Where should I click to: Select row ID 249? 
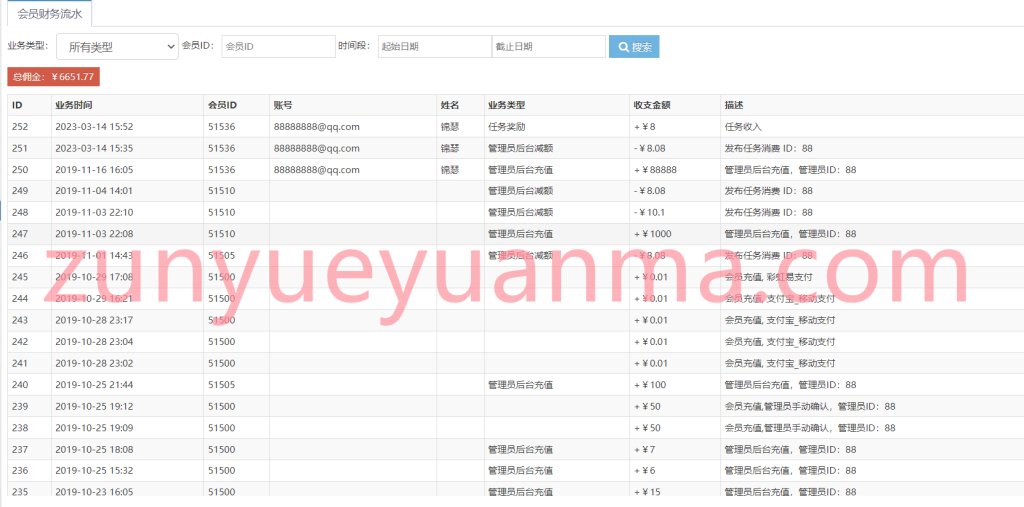pyautogui.click(x=20, y=191)
